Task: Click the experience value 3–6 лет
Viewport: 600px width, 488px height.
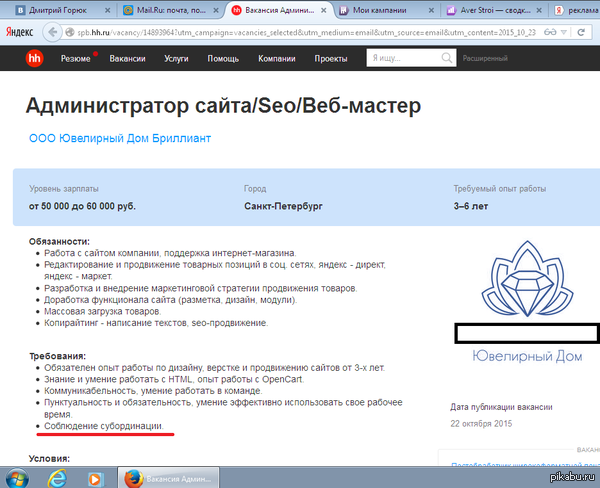Action: 471,206
